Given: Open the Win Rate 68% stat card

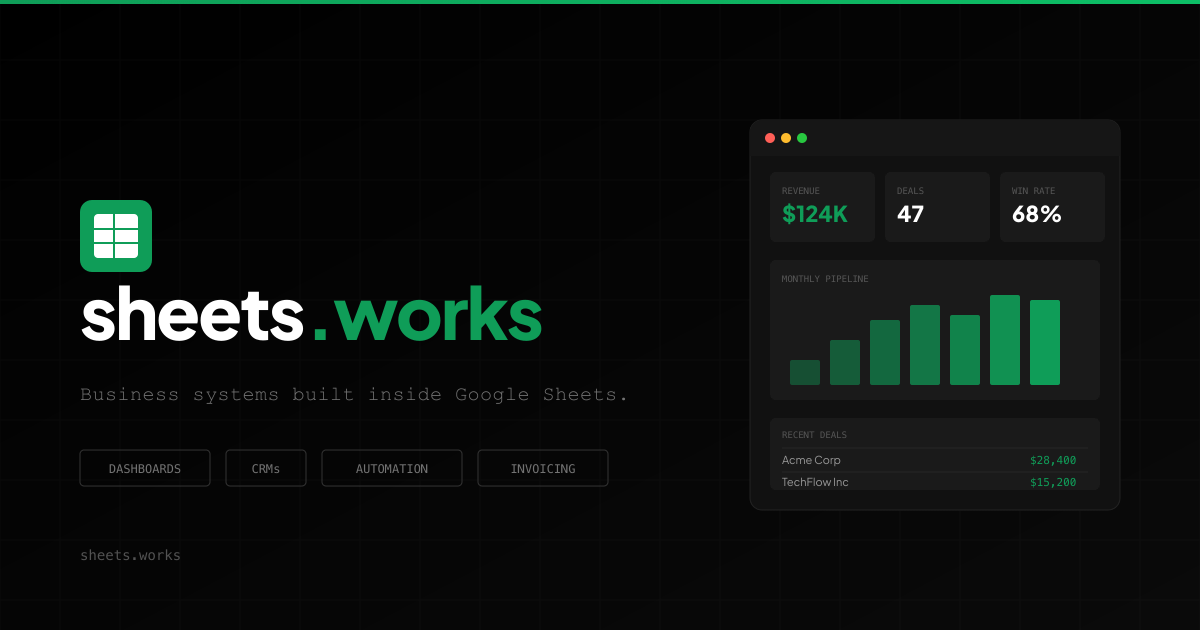Looking at the screenshot, I should click(1052, 207).
